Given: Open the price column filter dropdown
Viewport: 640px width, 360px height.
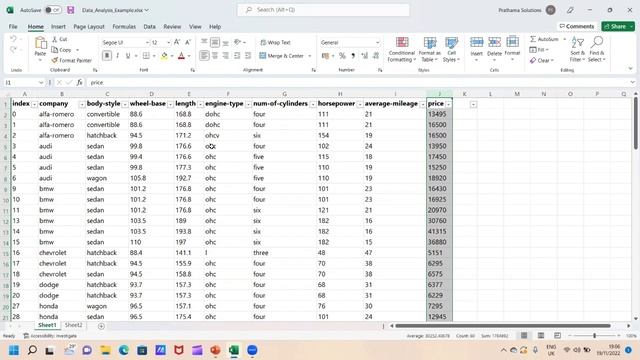Looking at the screenshot, I should (x=449, y=104).
